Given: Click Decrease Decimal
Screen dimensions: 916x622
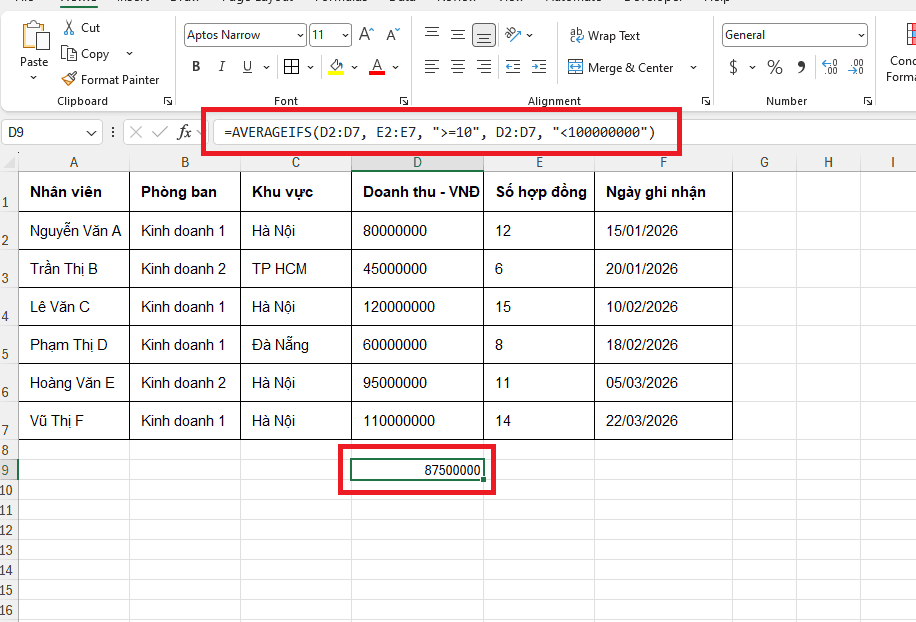Looking at the screenshot, I should (856, 67).
